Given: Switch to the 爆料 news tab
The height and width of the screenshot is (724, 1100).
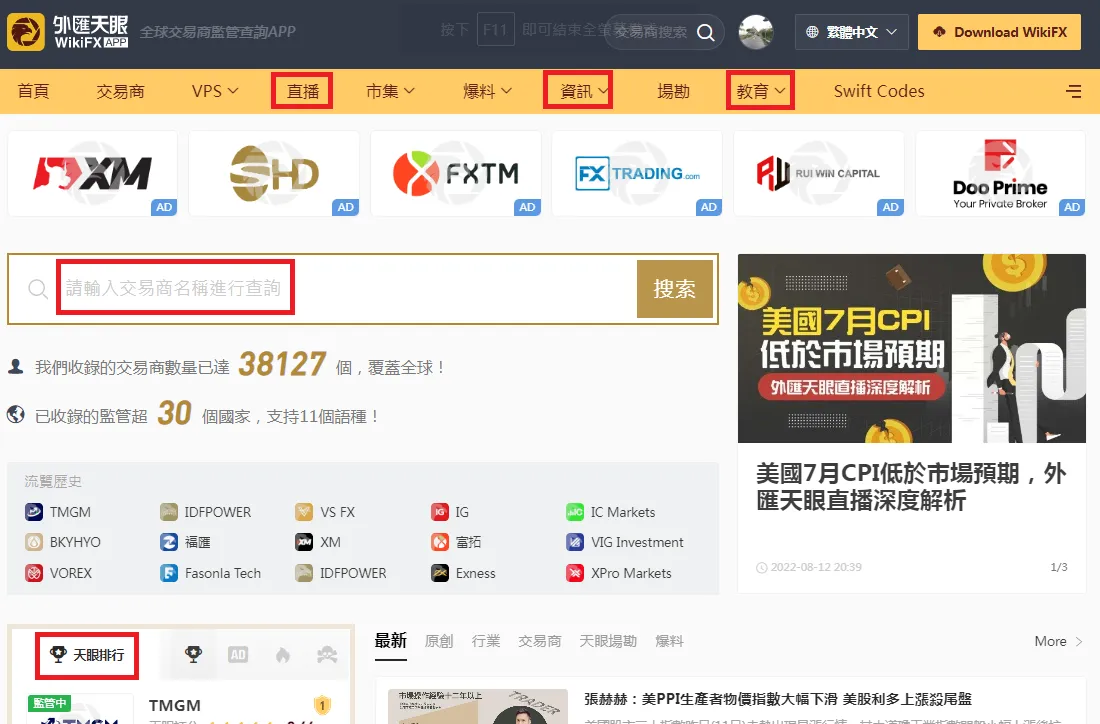Looking at the screenshot, I should pos(669,641).
